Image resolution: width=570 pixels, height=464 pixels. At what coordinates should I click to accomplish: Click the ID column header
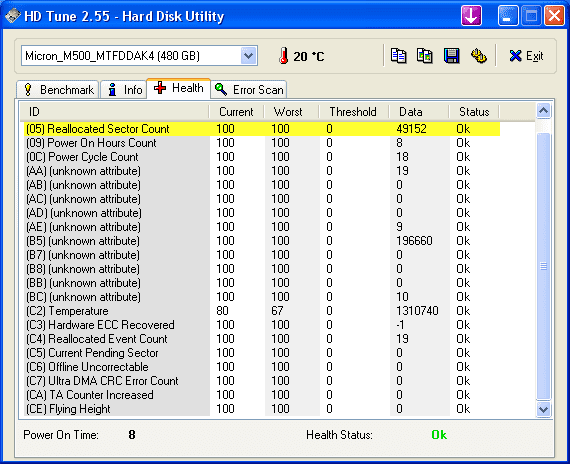tap(115, 112)
